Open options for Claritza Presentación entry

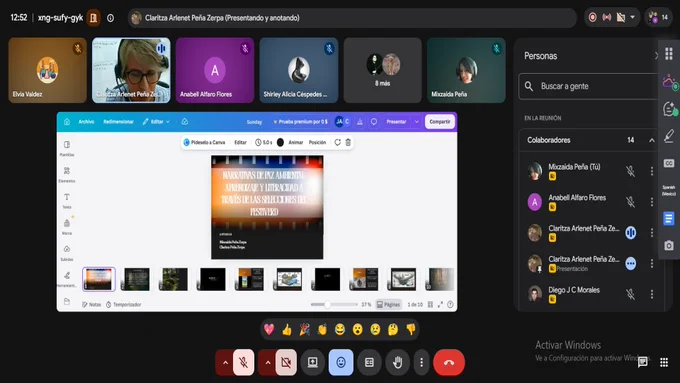[x=652, y=264]
